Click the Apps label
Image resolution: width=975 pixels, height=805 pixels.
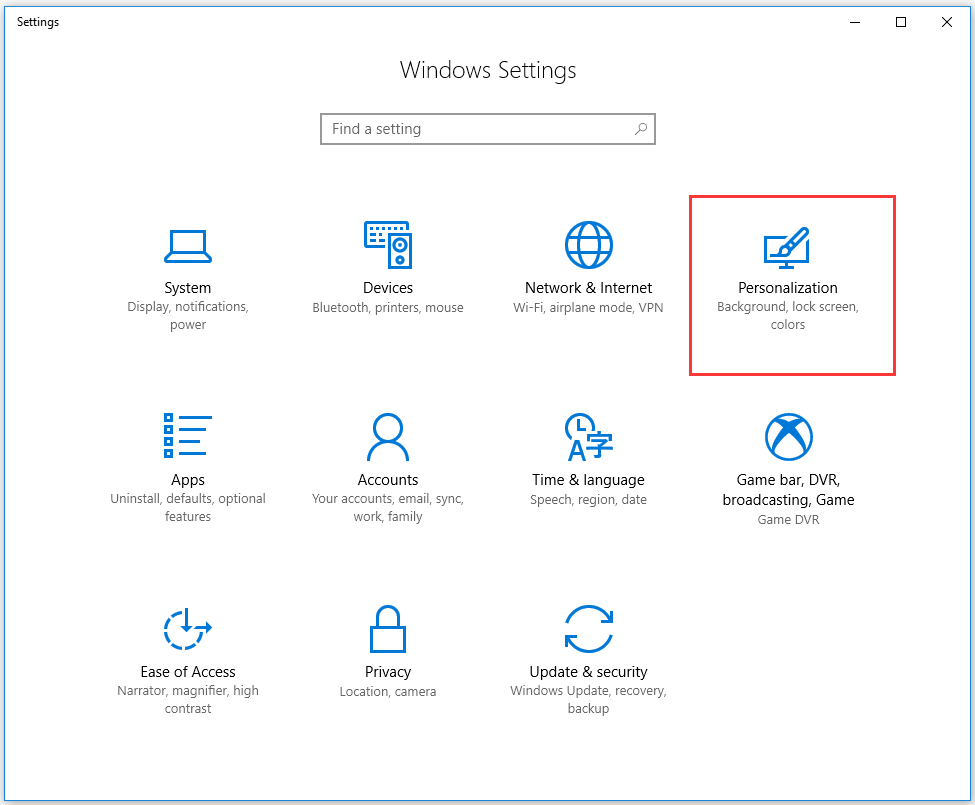[188, 480]
